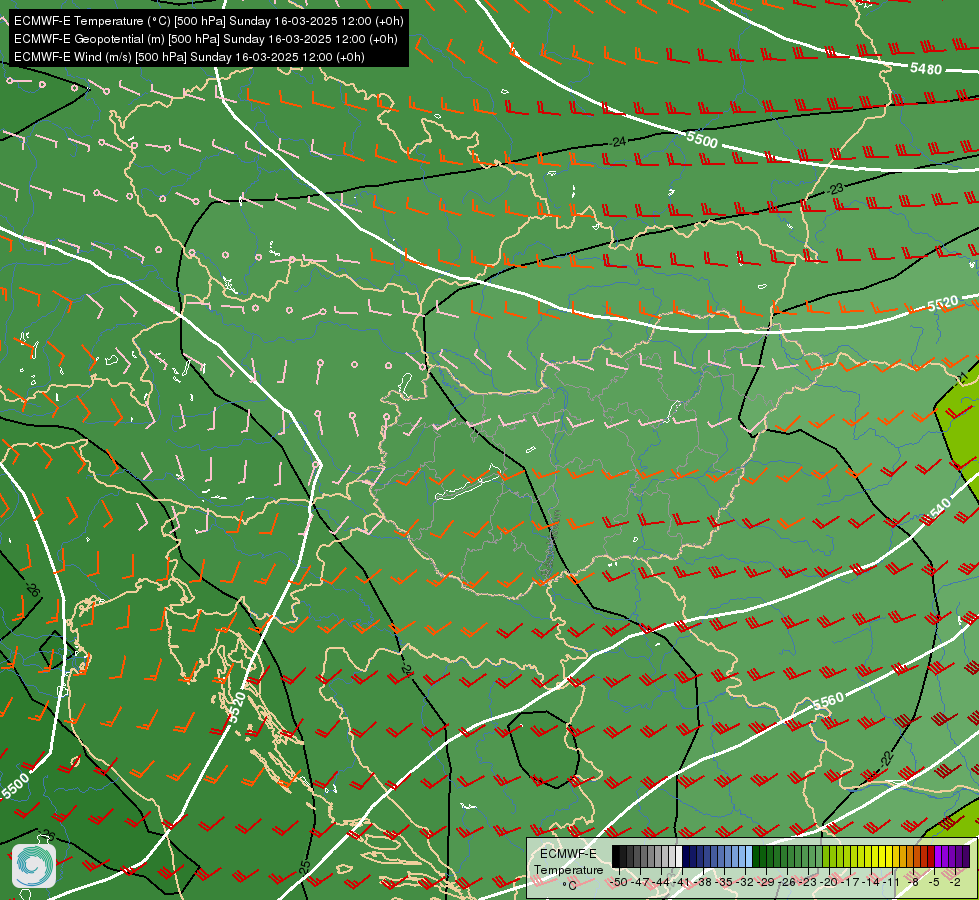
Task: Select the ECMWF-E Temperature 500 hPa title line
Action: point(209,21)
